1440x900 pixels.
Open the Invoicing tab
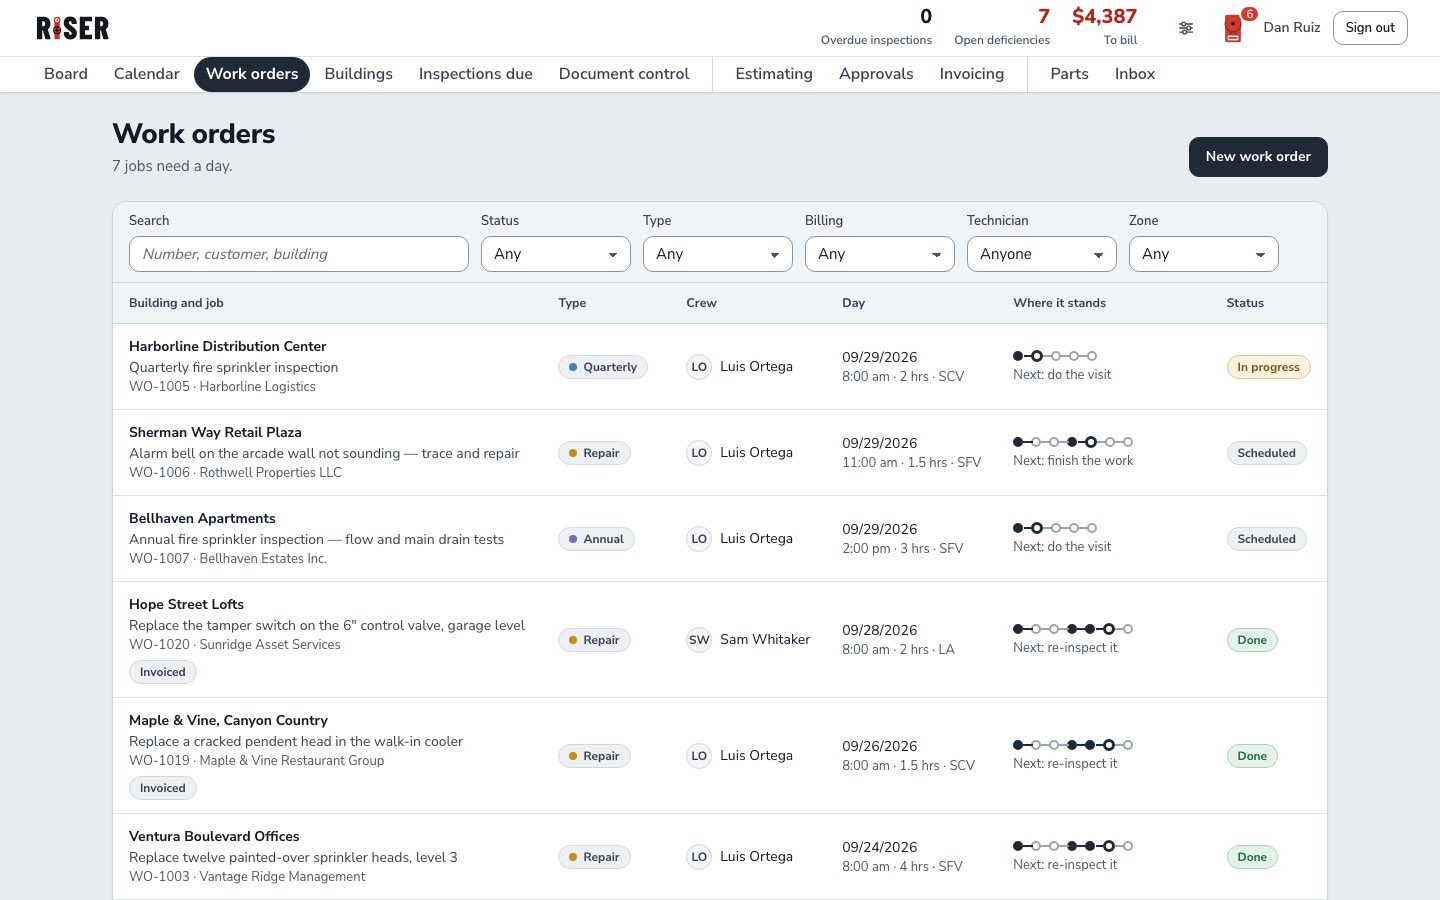point(972,74)
